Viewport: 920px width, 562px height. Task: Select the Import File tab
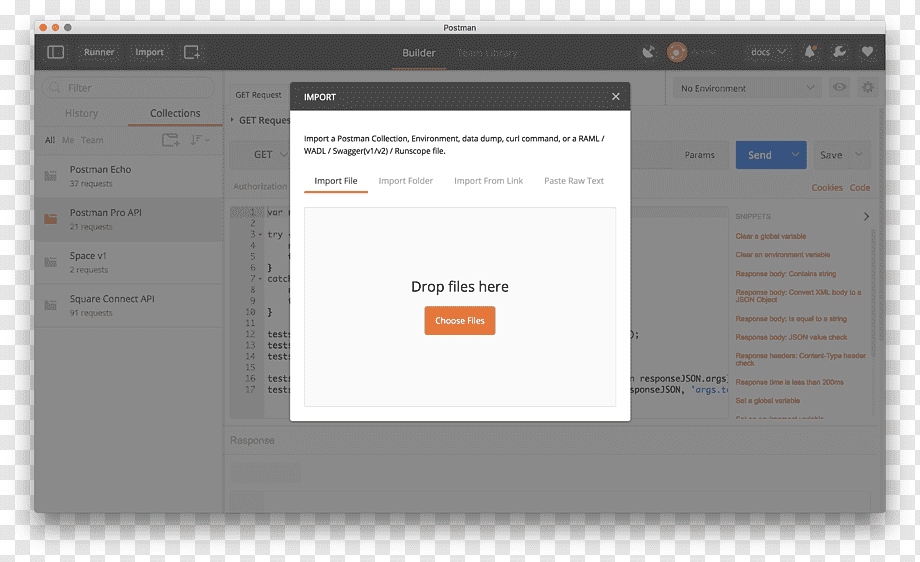tap(336, 181)
